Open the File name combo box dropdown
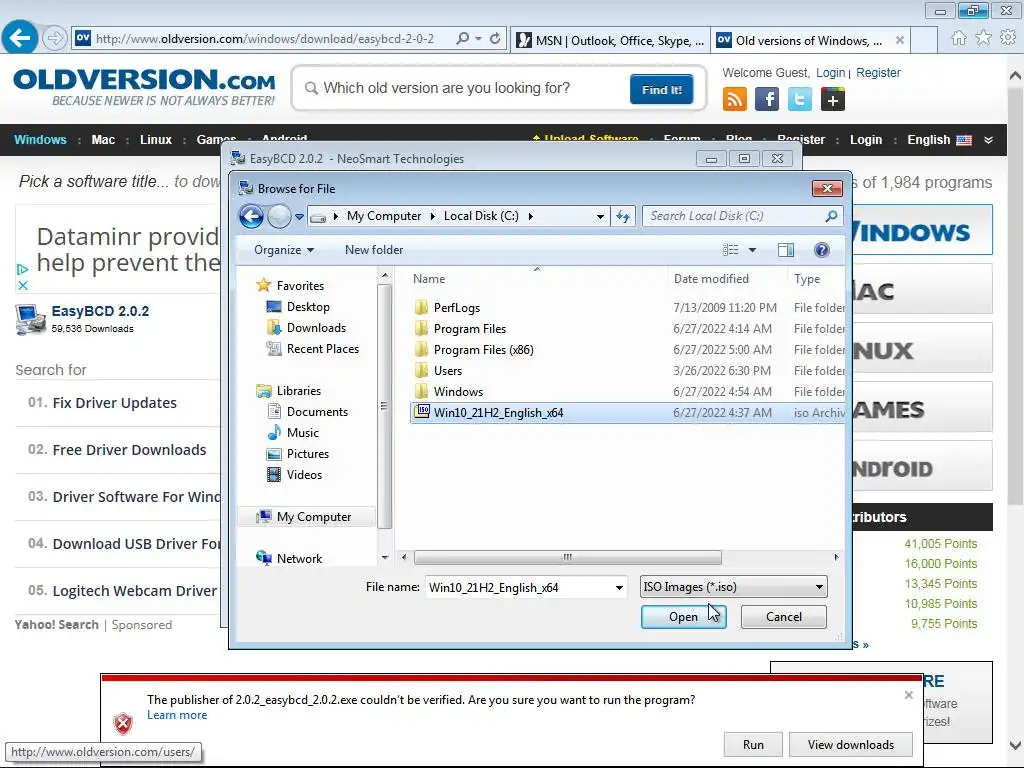Screen dimensions: 1024x768 click(619, 587)
